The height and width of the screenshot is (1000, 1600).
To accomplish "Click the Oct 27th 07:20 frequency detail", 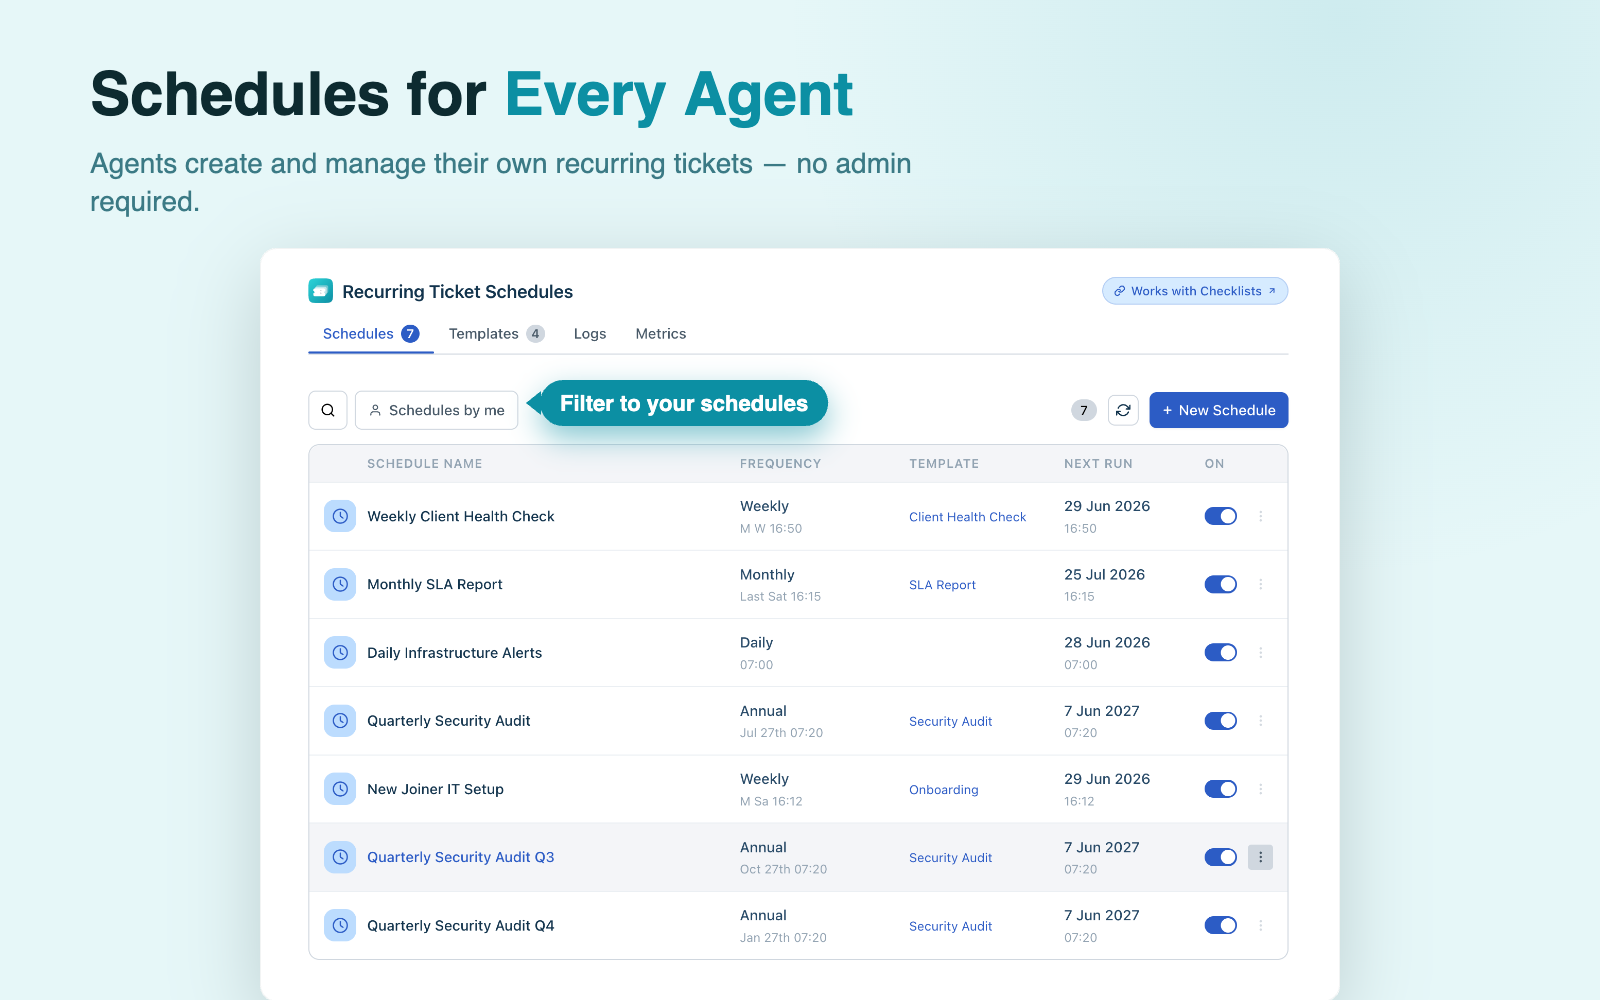I will (x=783, y=869).
